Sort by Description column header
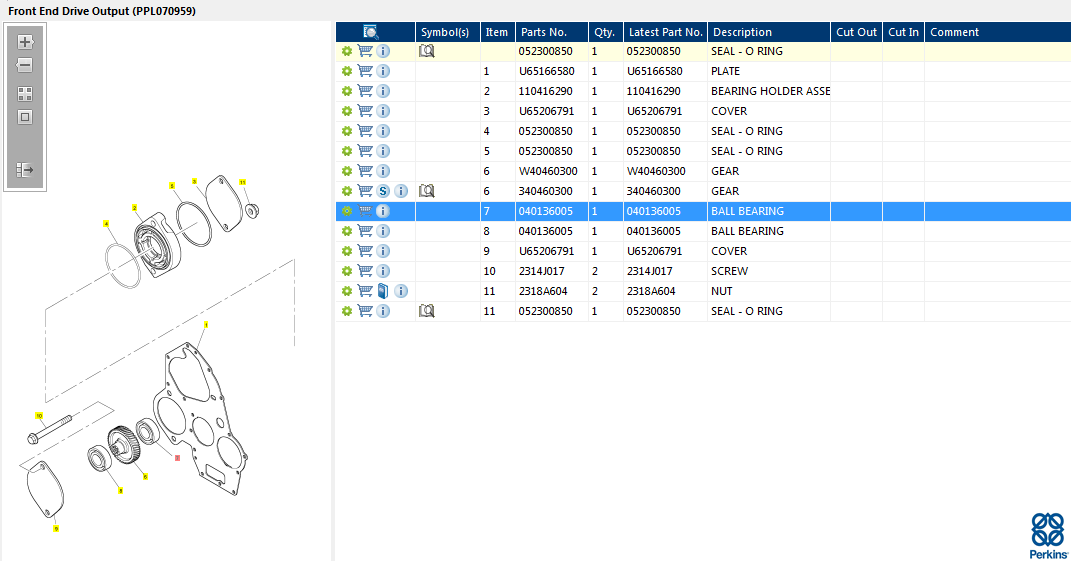This screenshot has width=1071, height=561. coord(742,32)
